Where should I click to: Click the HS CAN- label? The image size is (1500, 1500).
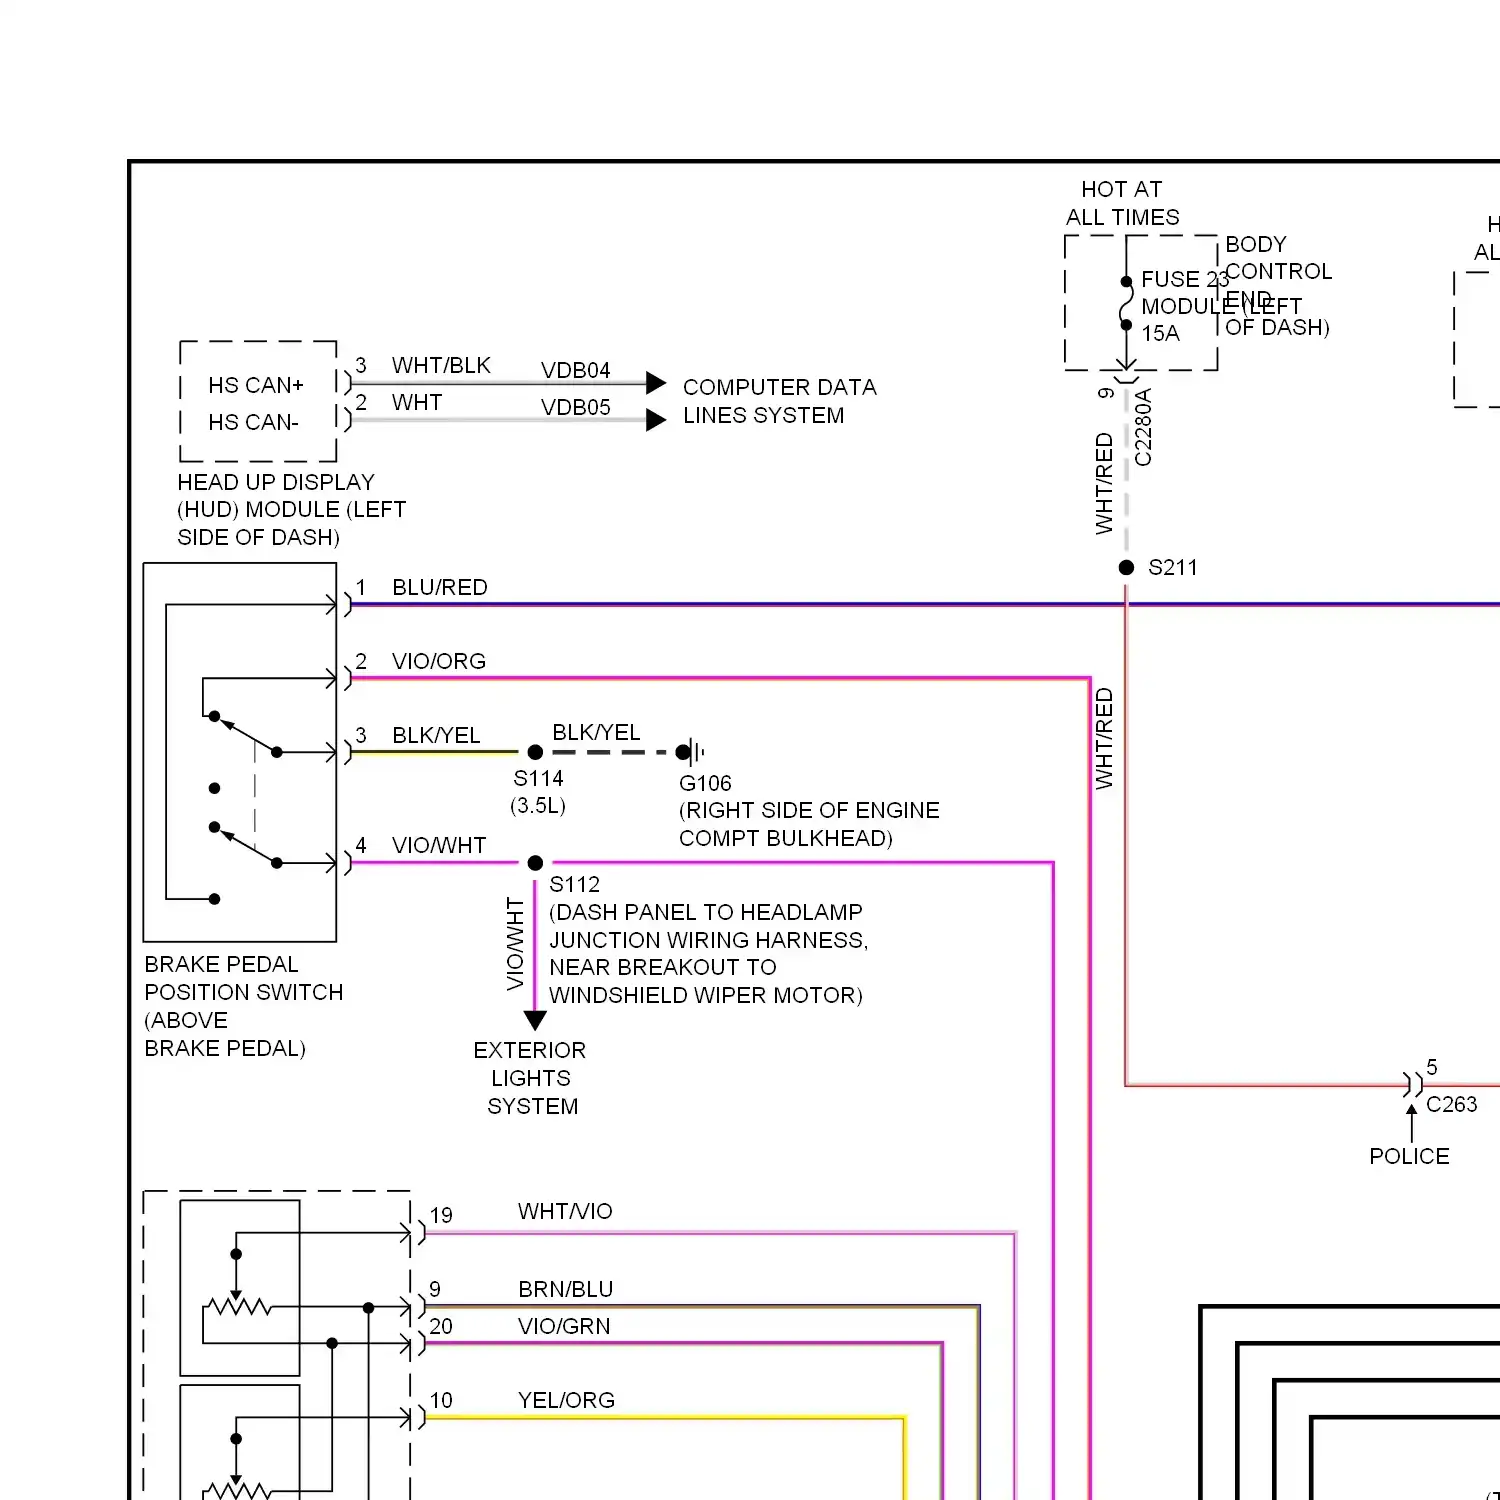(253, 422)
